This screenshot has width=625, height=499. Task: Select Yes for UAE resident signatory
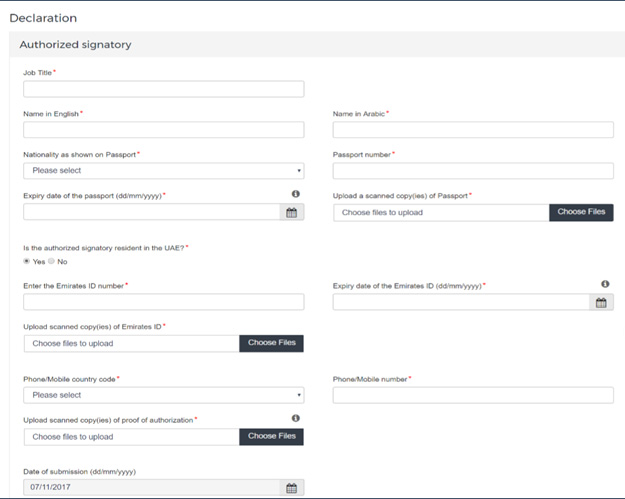[x=27, y=261]
